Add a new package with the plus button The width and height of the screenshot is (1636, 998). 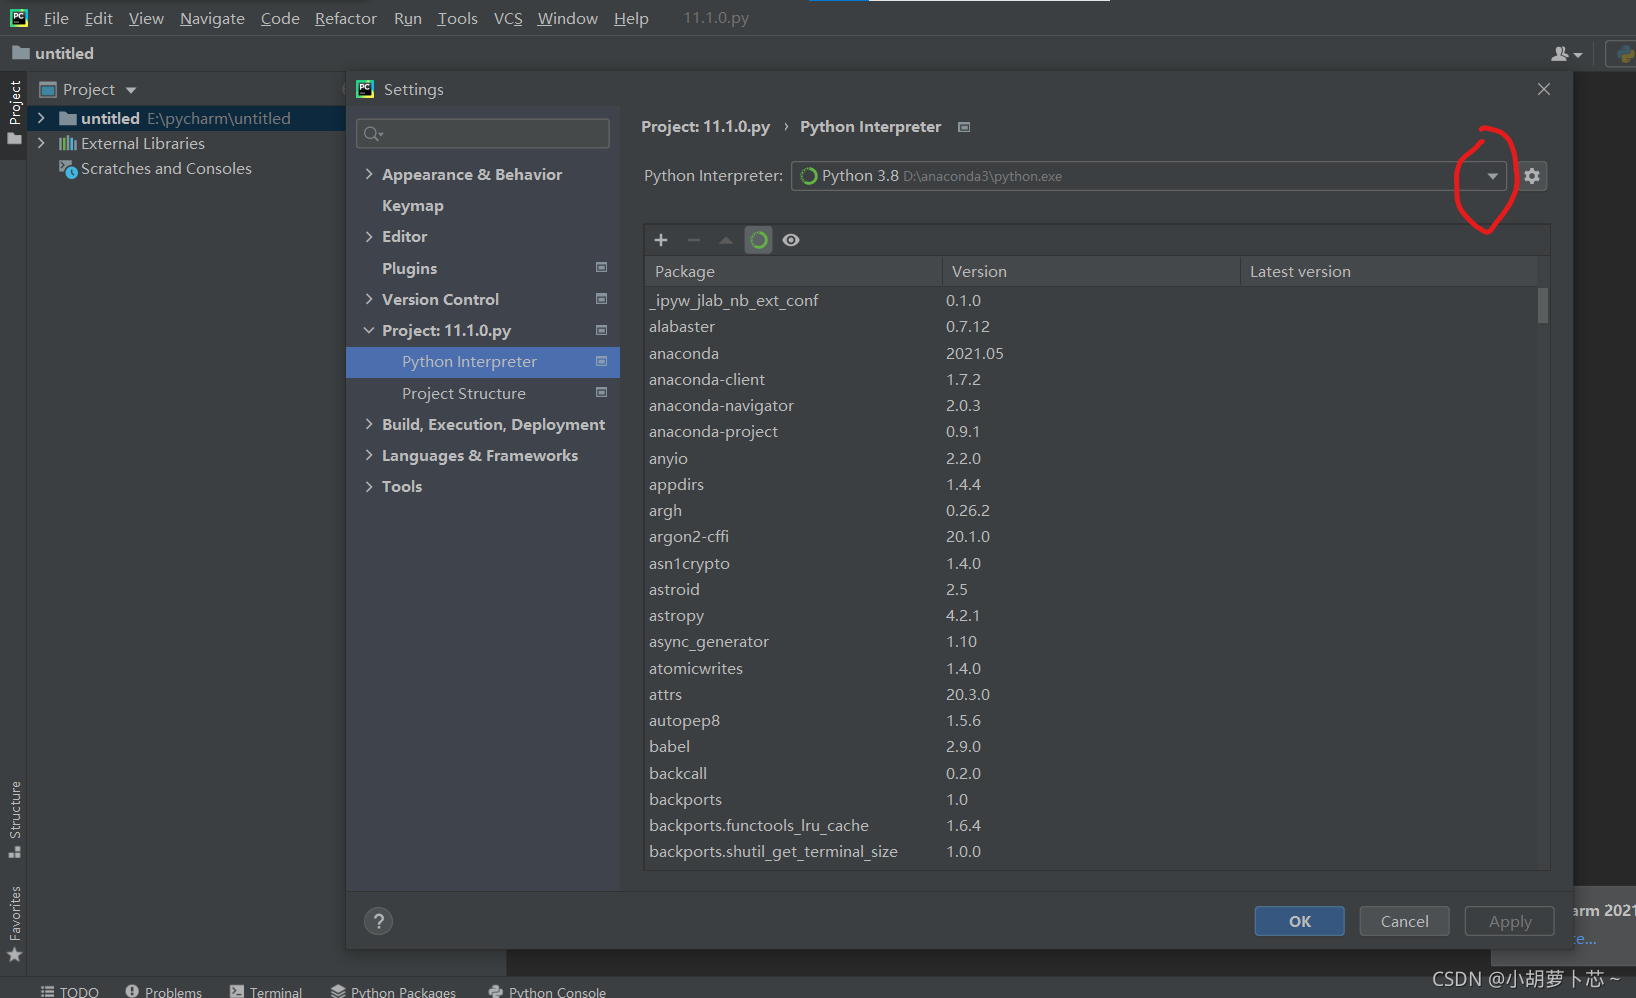click(661, 240)
